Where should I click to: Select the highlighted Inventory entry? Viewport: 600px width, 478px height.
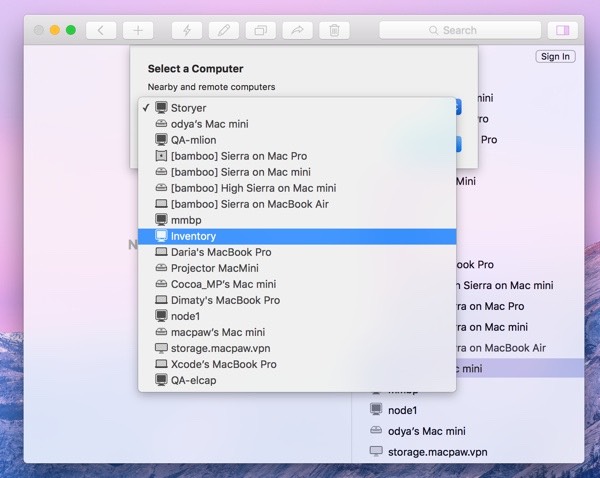(297, 236)
